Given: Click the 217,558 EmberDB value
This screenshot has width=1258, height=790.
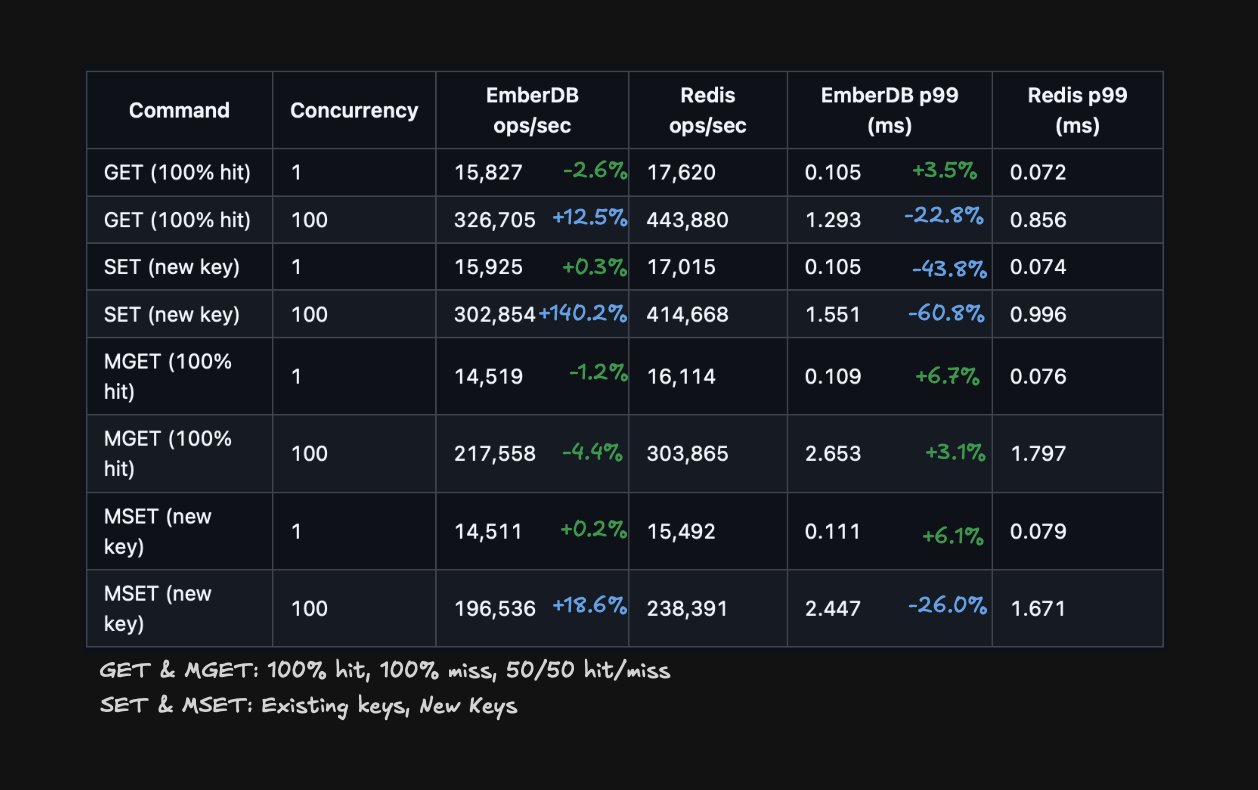Looking at the screenshot, I should point(495,454).
